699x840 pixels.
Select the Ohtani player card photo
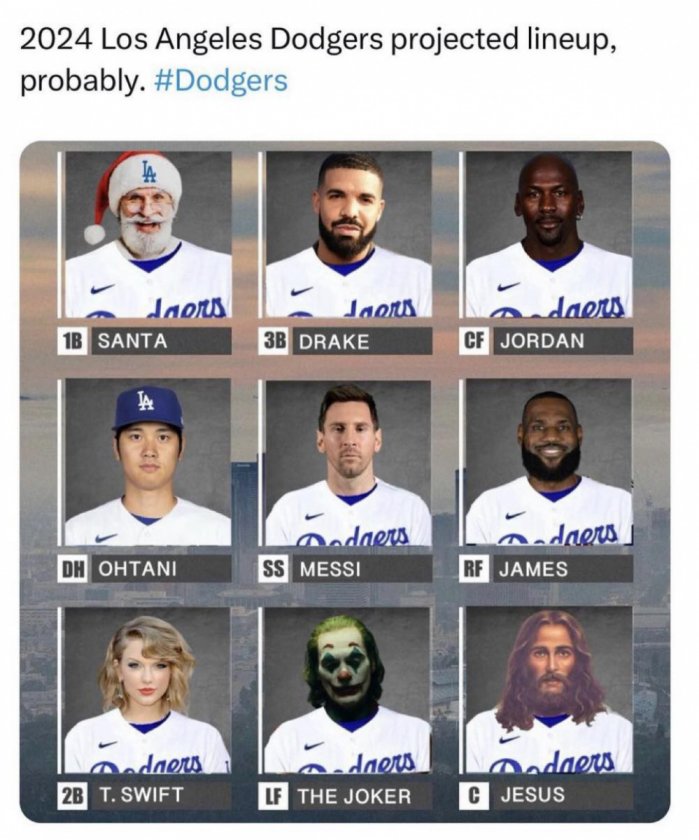tap(148, 462)
